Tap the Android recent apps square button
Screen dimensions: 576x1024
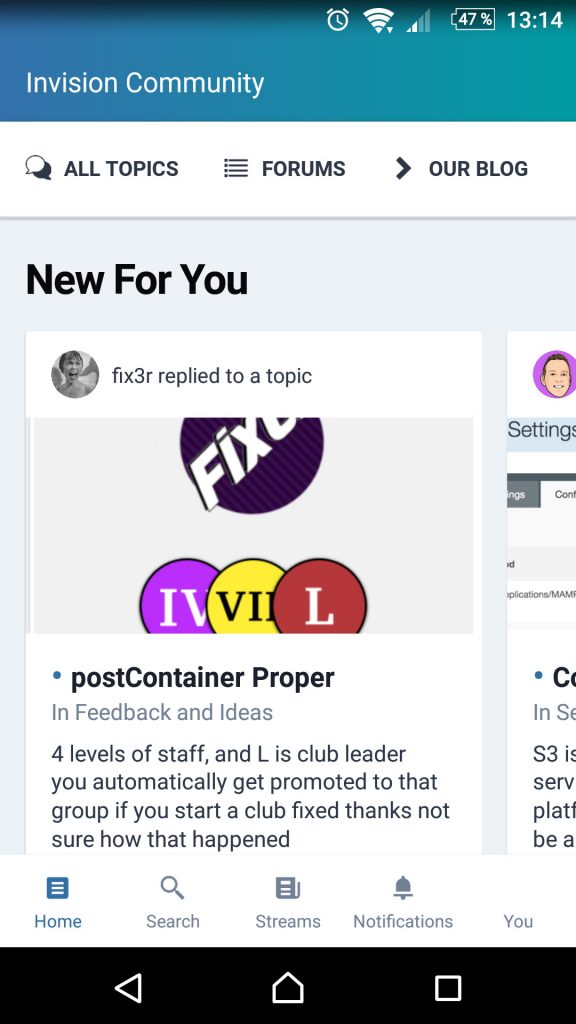448,986
